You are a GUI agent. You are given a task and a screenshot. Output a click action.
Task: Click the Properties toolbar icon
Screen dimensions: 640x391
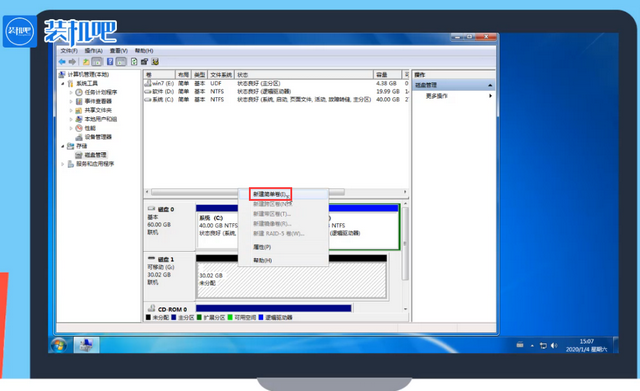point(144,62)
